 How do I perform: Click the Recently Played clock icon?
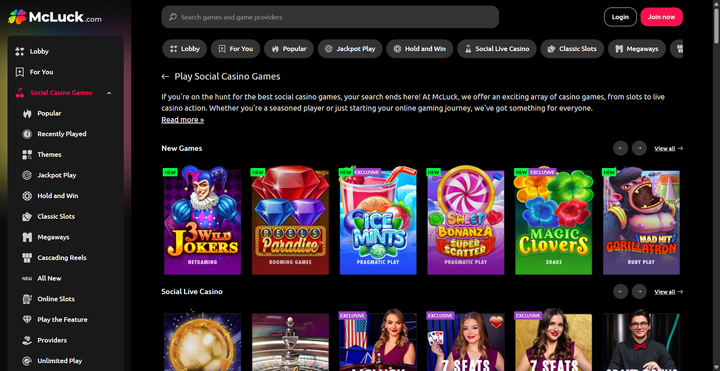(27, 134)
